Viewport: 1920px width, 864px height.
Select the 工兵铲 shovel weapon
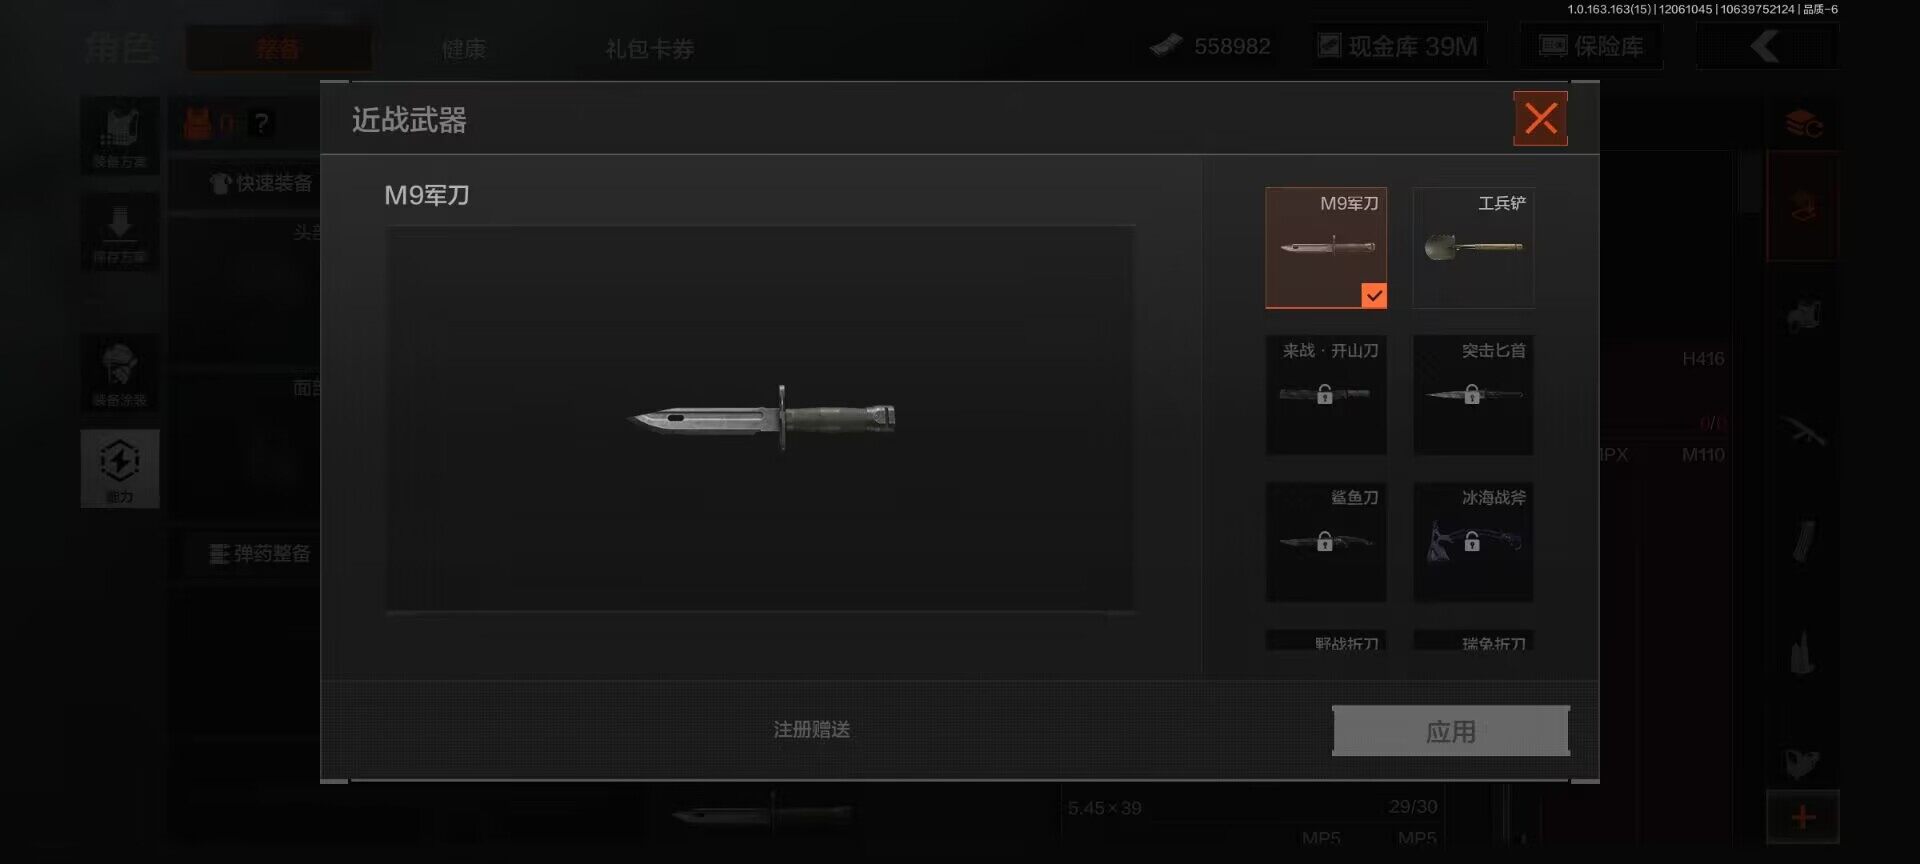[1473, 247]
